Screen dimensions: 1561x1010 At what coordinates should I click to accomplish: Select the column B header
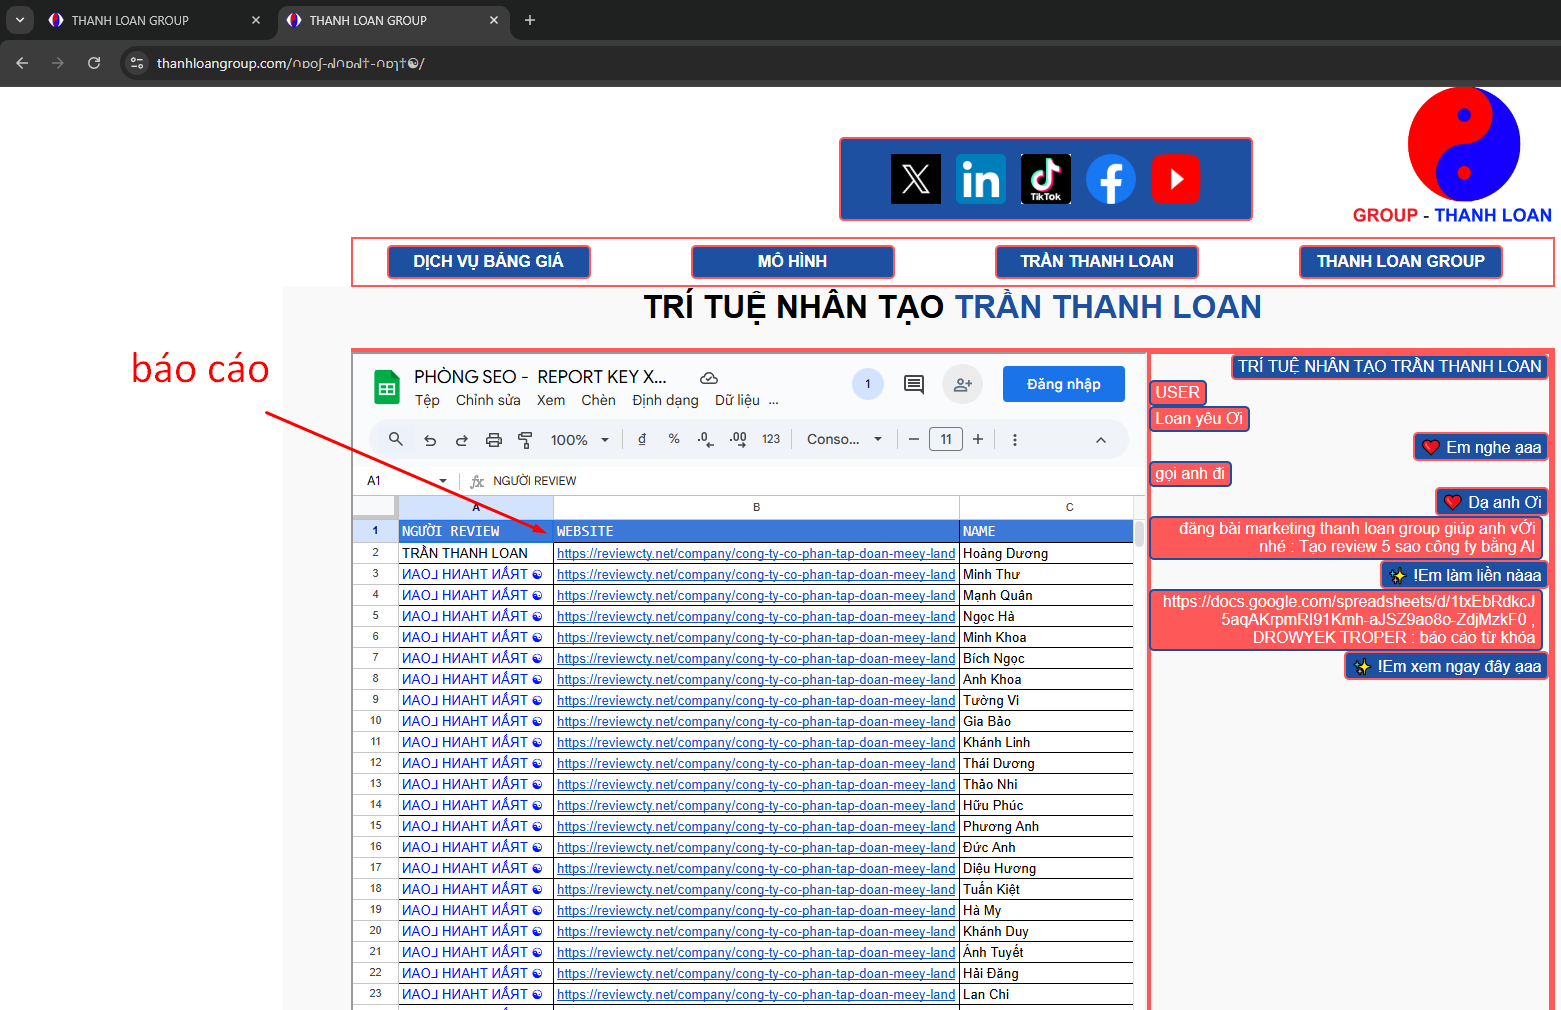(x=757, y=507)
